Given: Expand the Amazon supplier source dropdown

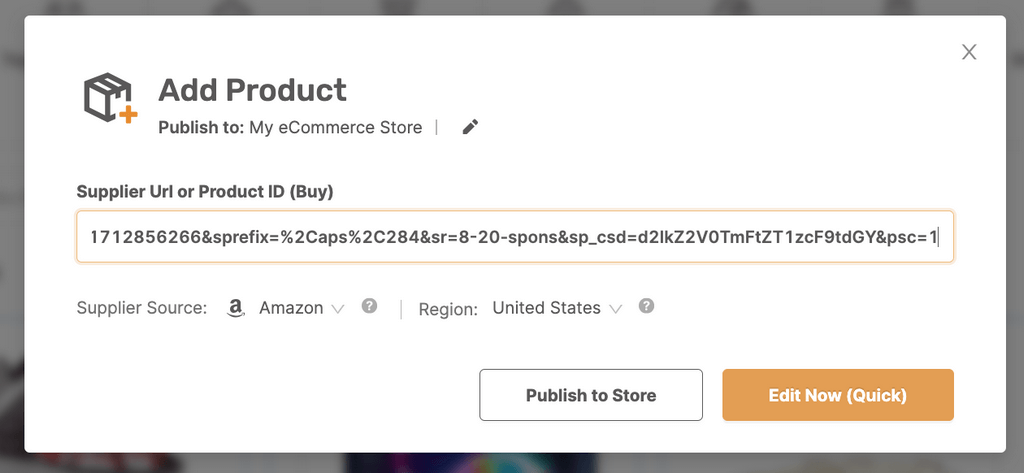Looking at the screenshot, I should (x=291, y=308).
